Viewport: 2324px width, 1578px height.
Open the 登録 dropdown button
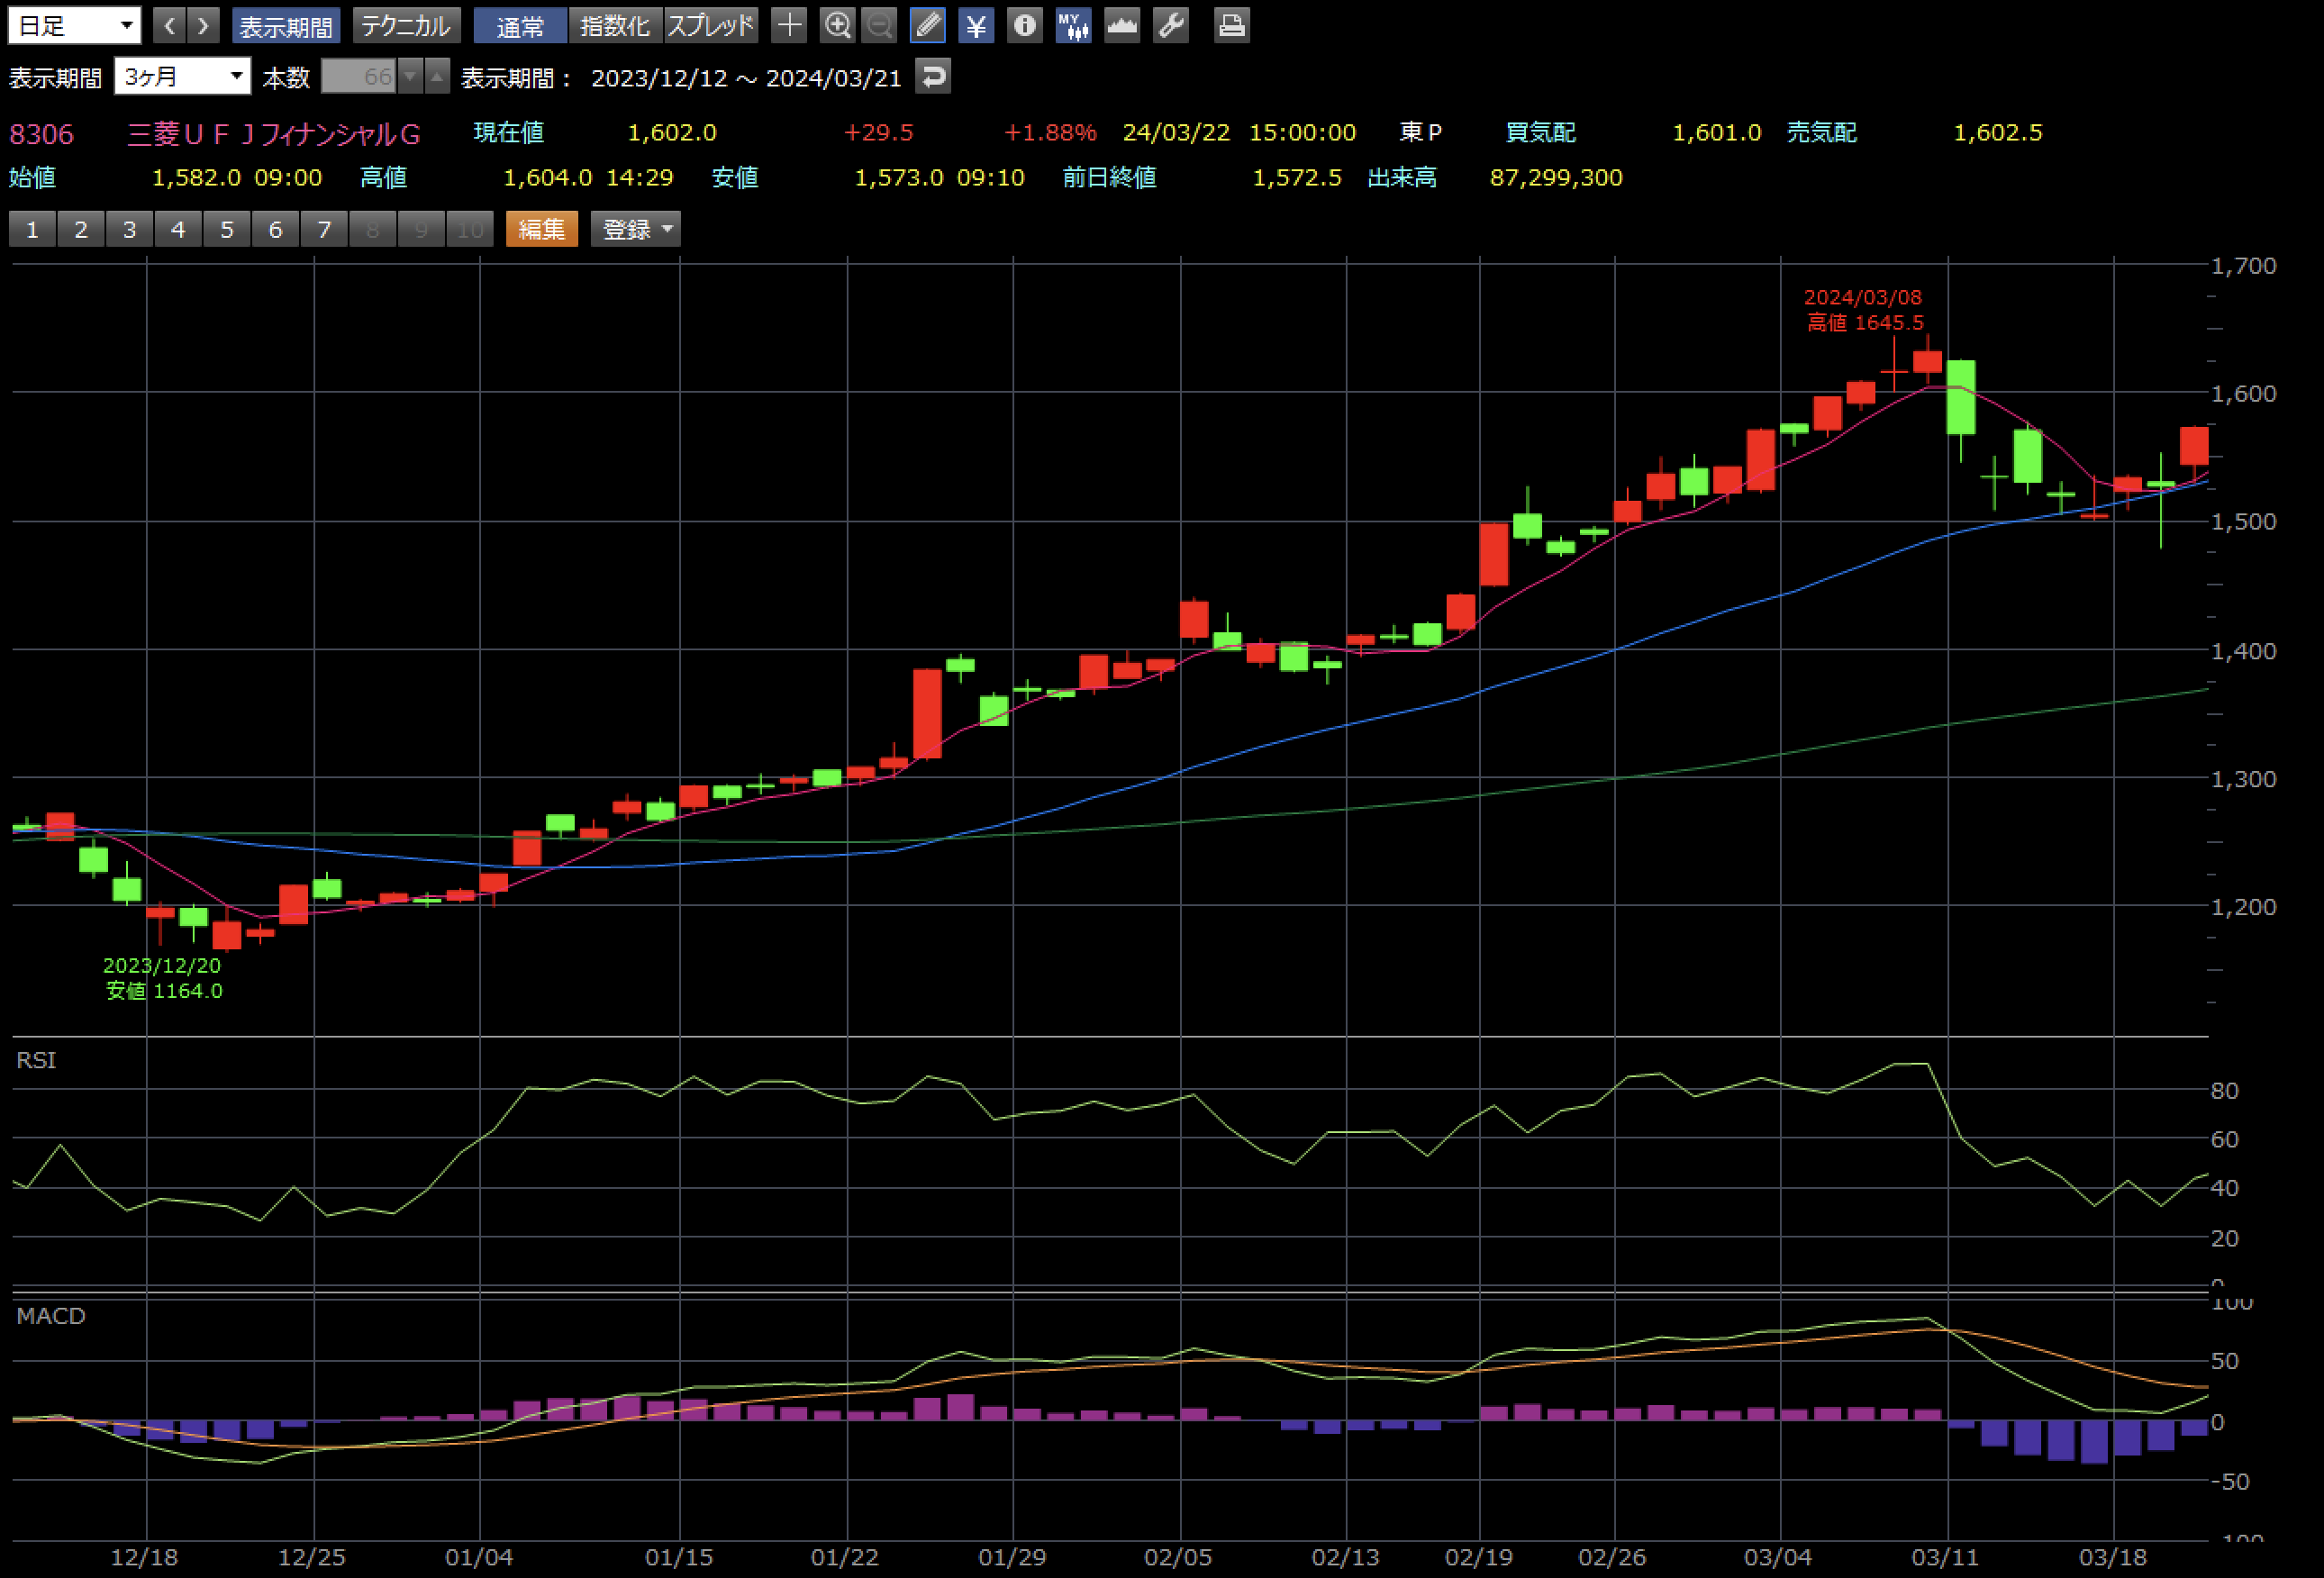(x=636, y=229)
